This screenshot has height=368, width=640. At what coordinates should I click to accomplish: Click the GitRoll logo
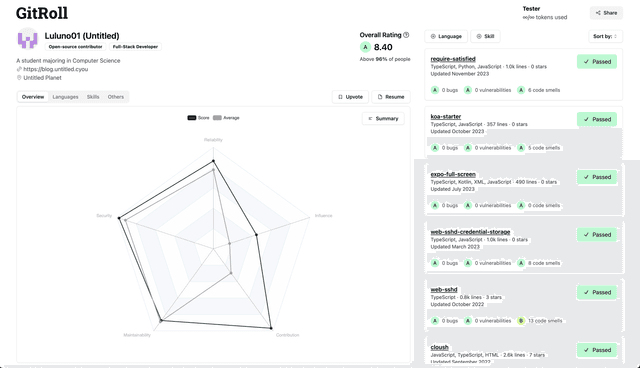[42, 13]
